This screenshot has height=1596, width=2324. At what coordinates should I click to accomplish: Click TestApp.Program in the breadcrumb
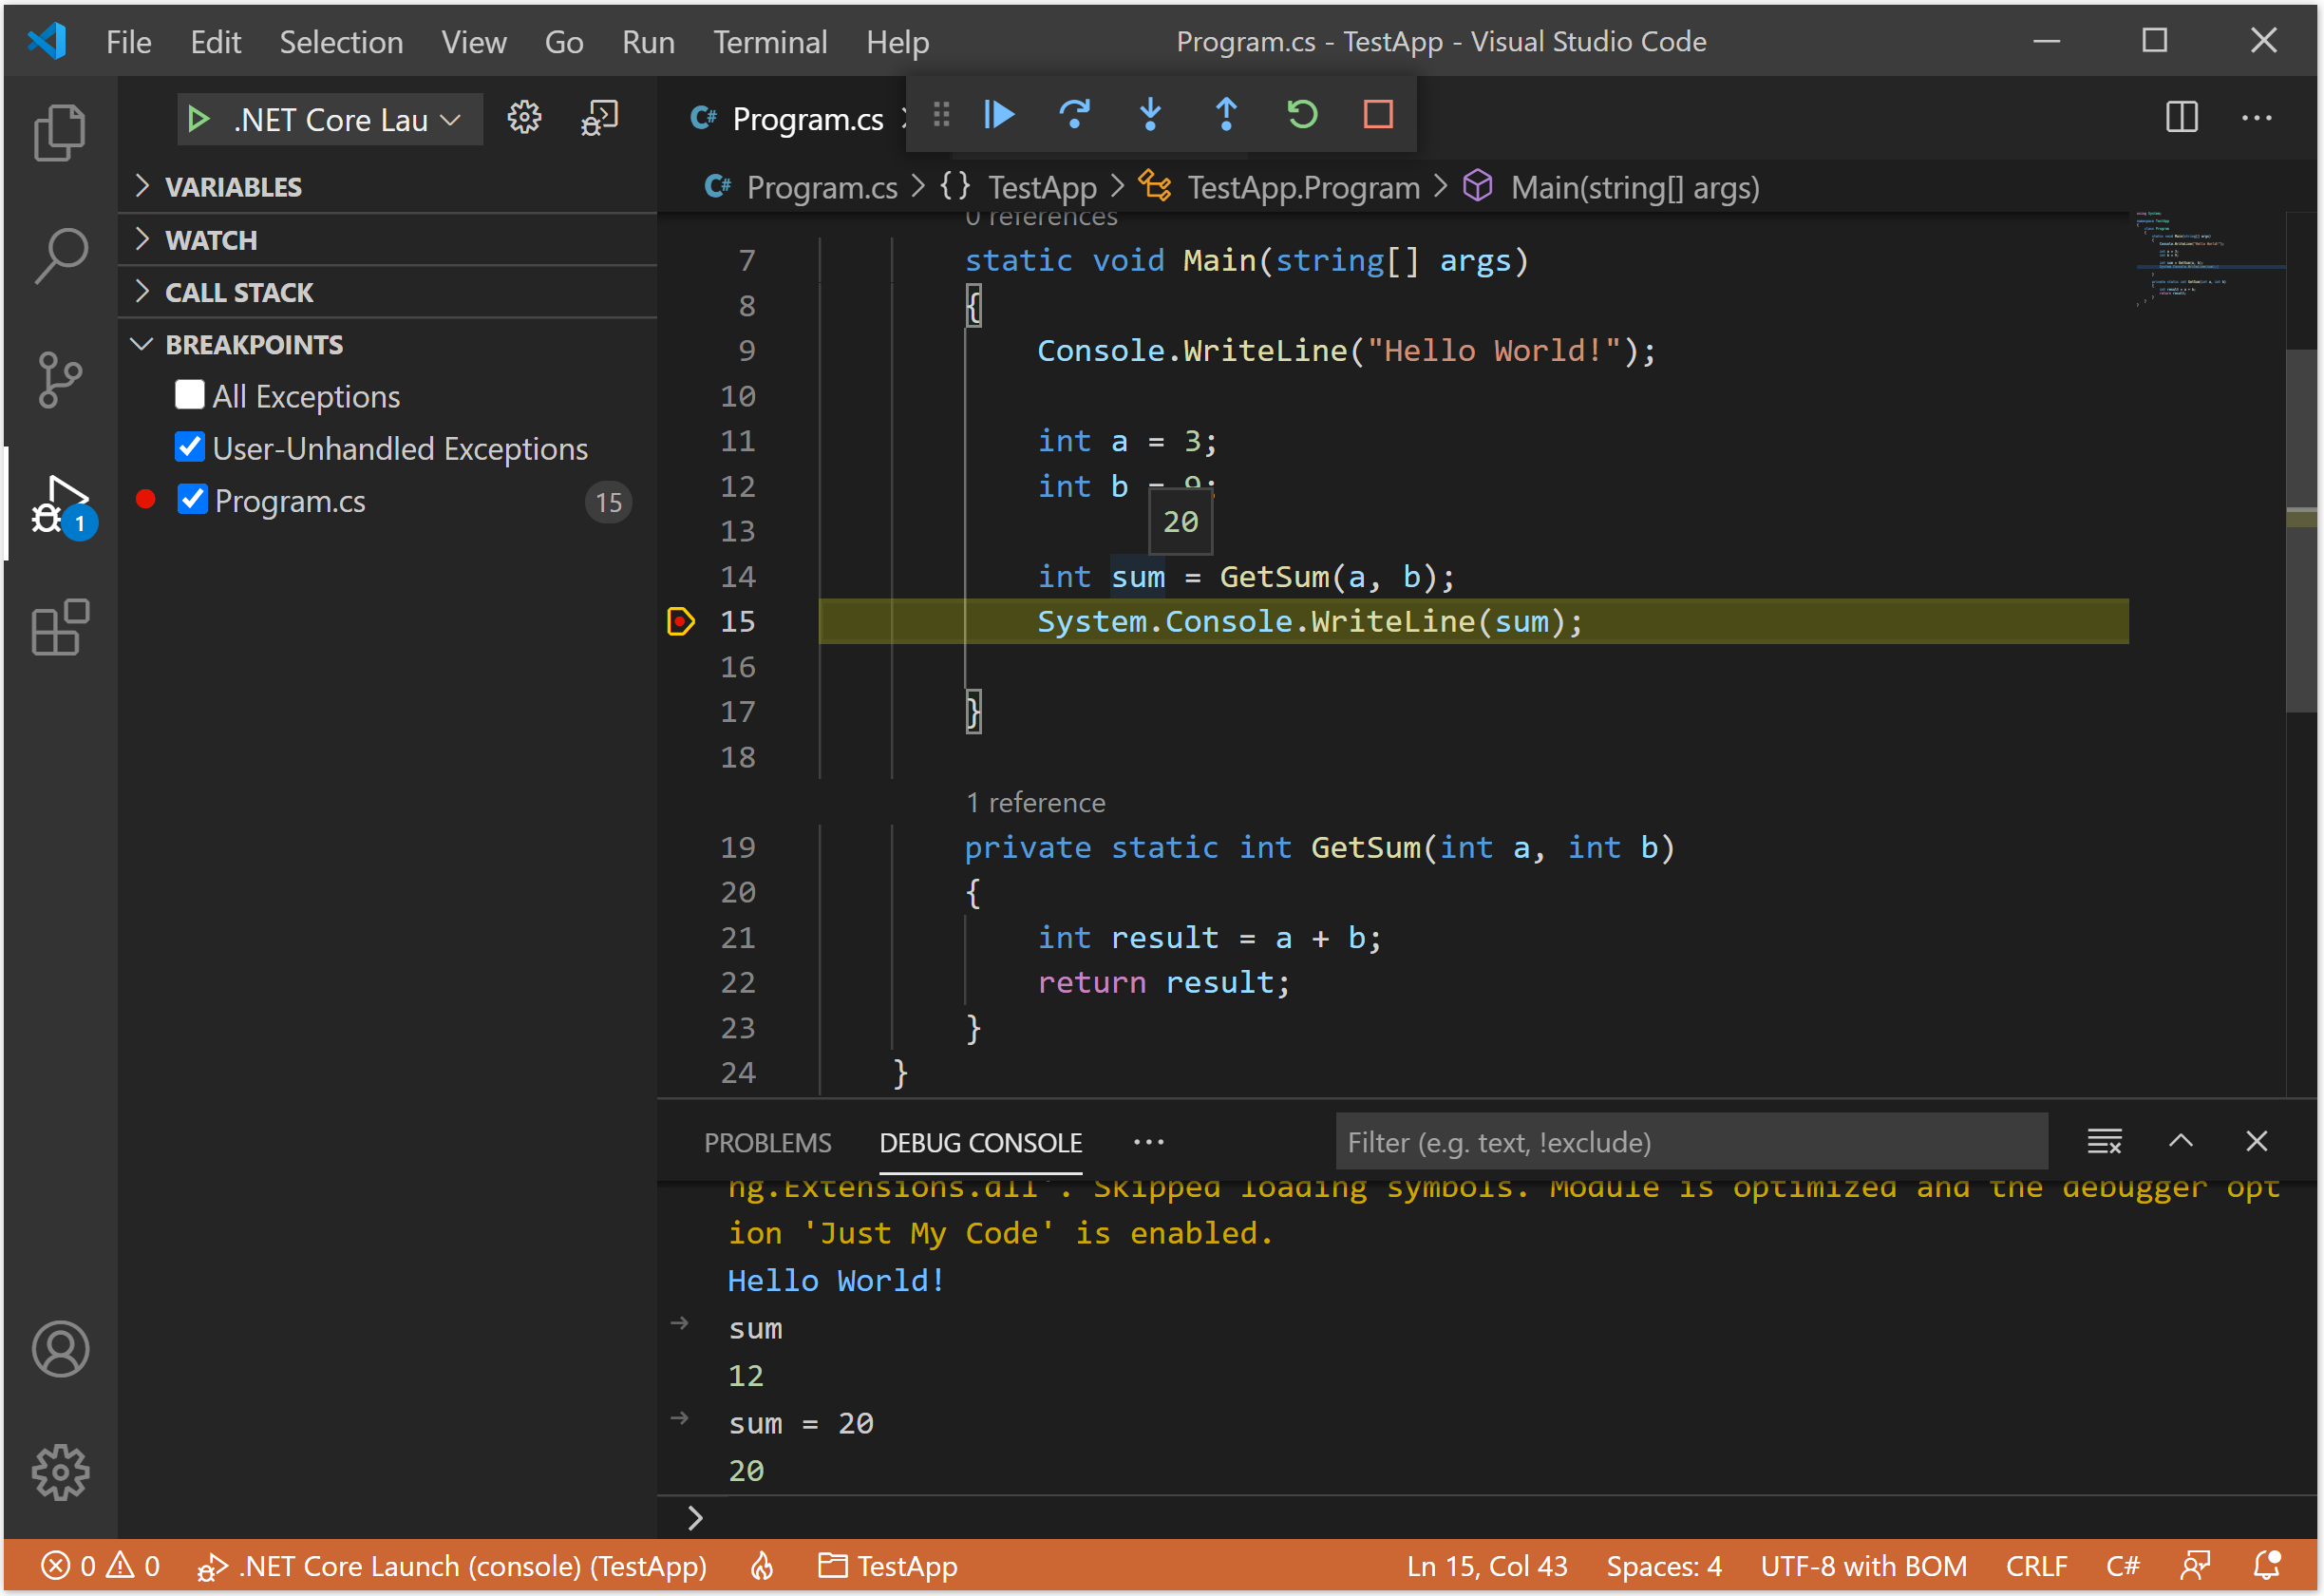(x=1302, y=187)
